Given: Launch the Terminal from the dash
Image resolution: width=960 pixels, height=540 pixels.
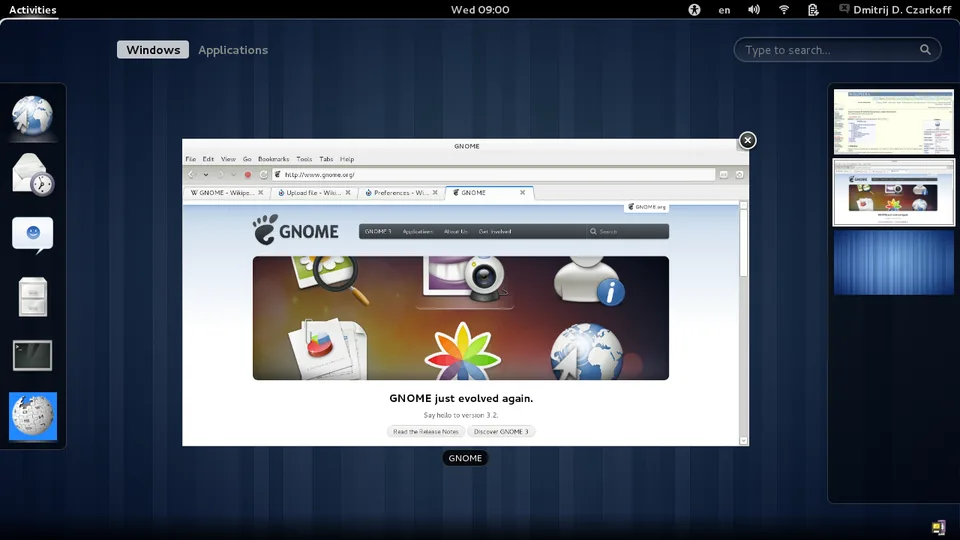Looking at the screenshot, I should (x=33, y=355).
